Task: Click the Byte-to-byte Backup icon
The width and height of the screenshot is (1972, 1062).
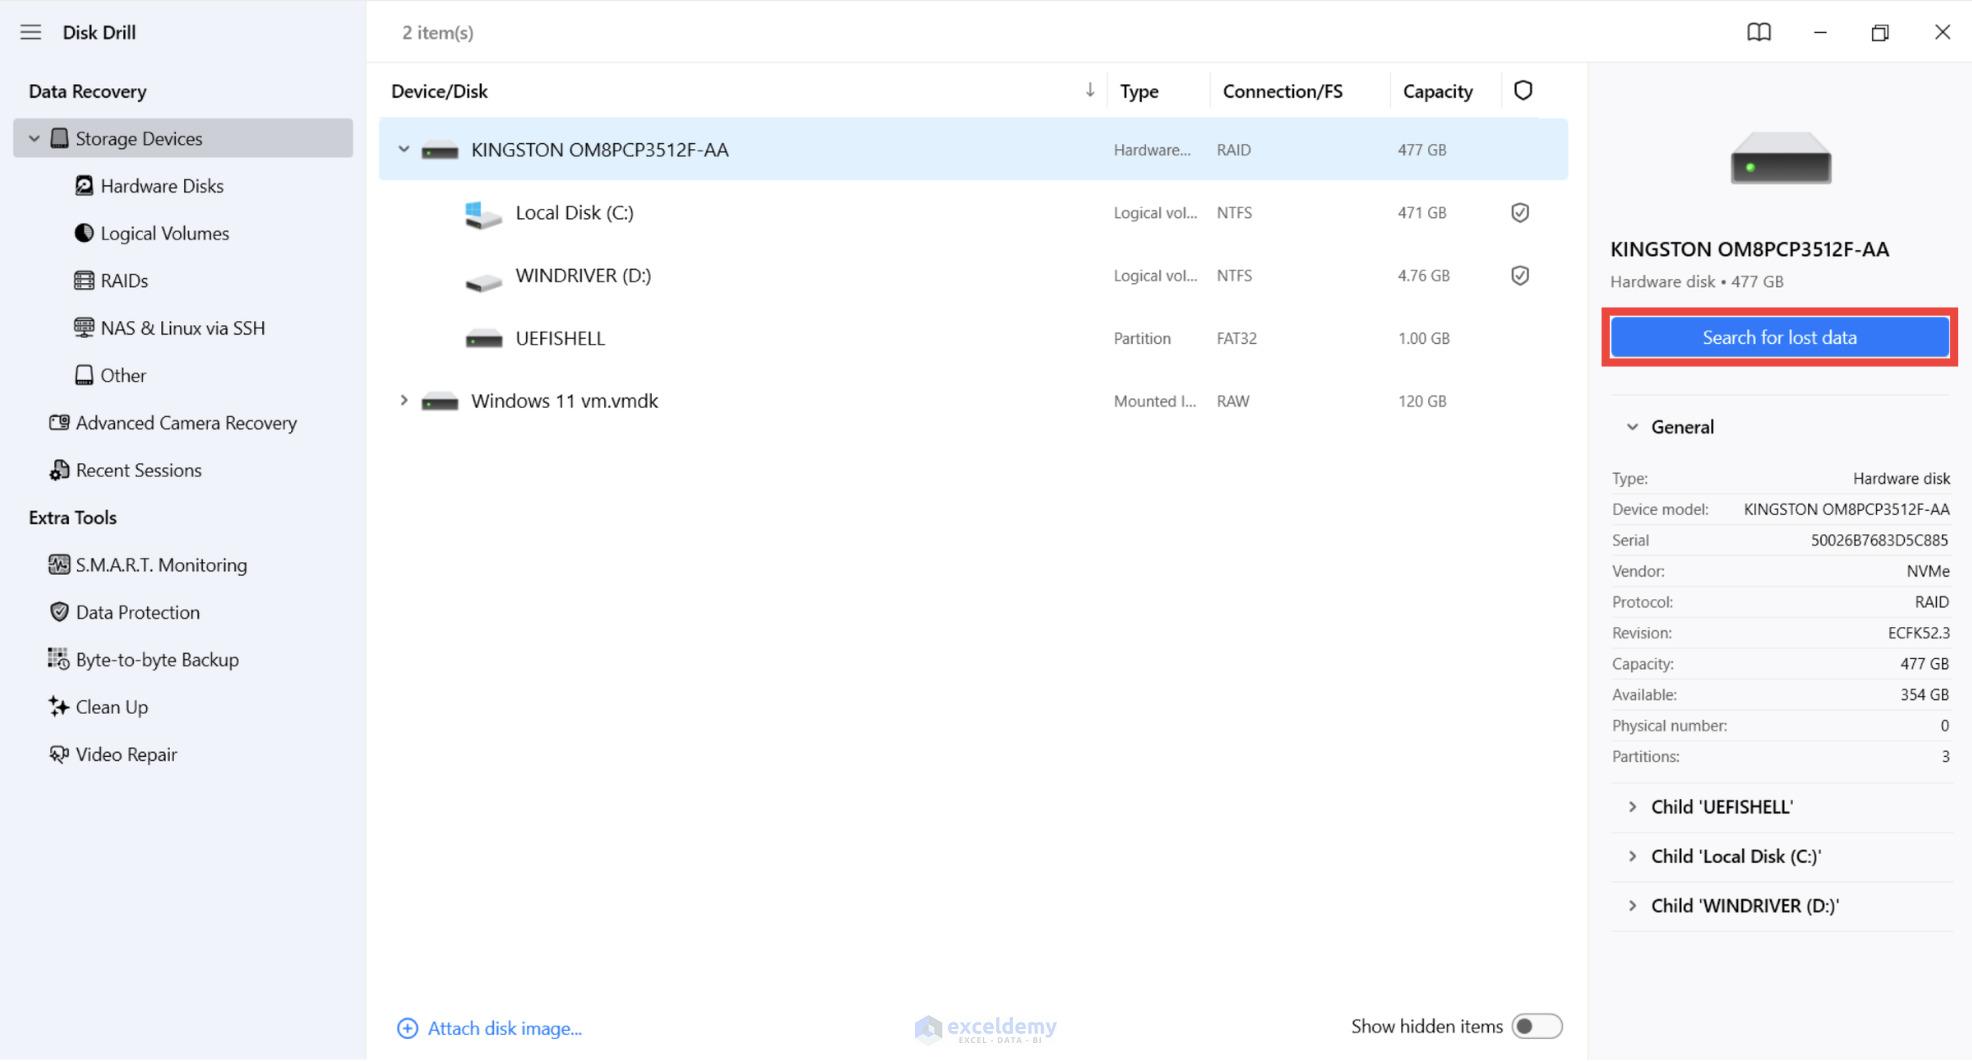Action: point(59,660)
